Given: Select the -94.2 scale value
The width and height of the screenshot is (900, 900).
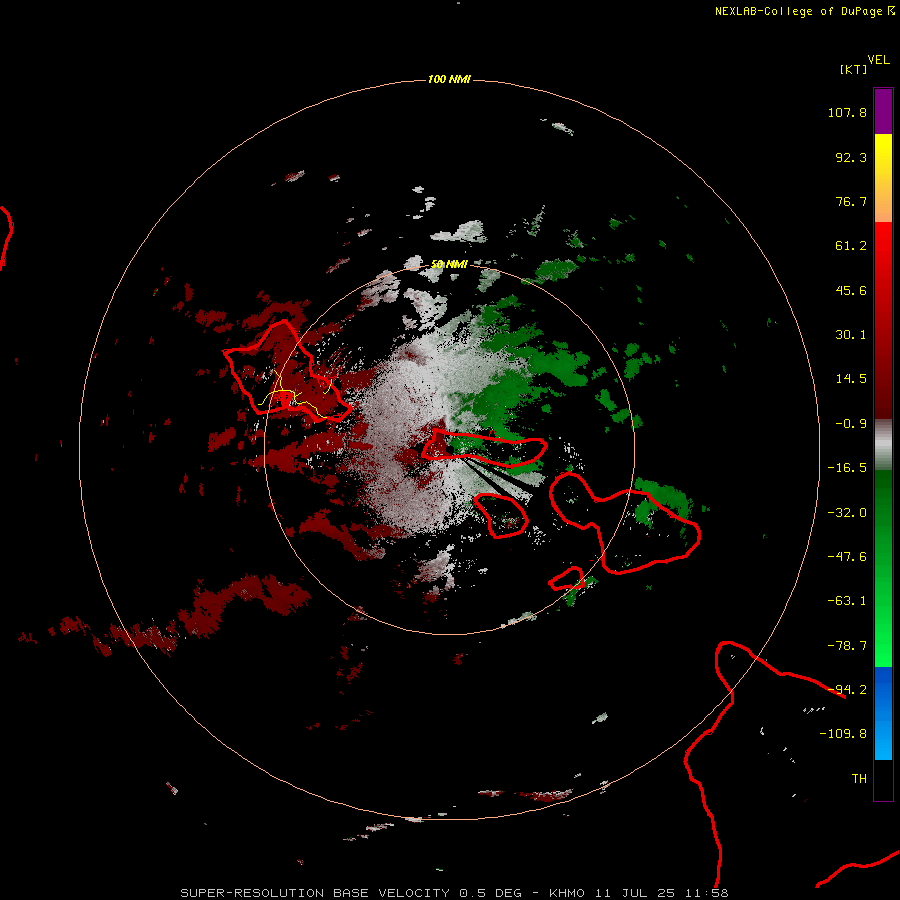Looking at the screenshot, I should [847, 690].
